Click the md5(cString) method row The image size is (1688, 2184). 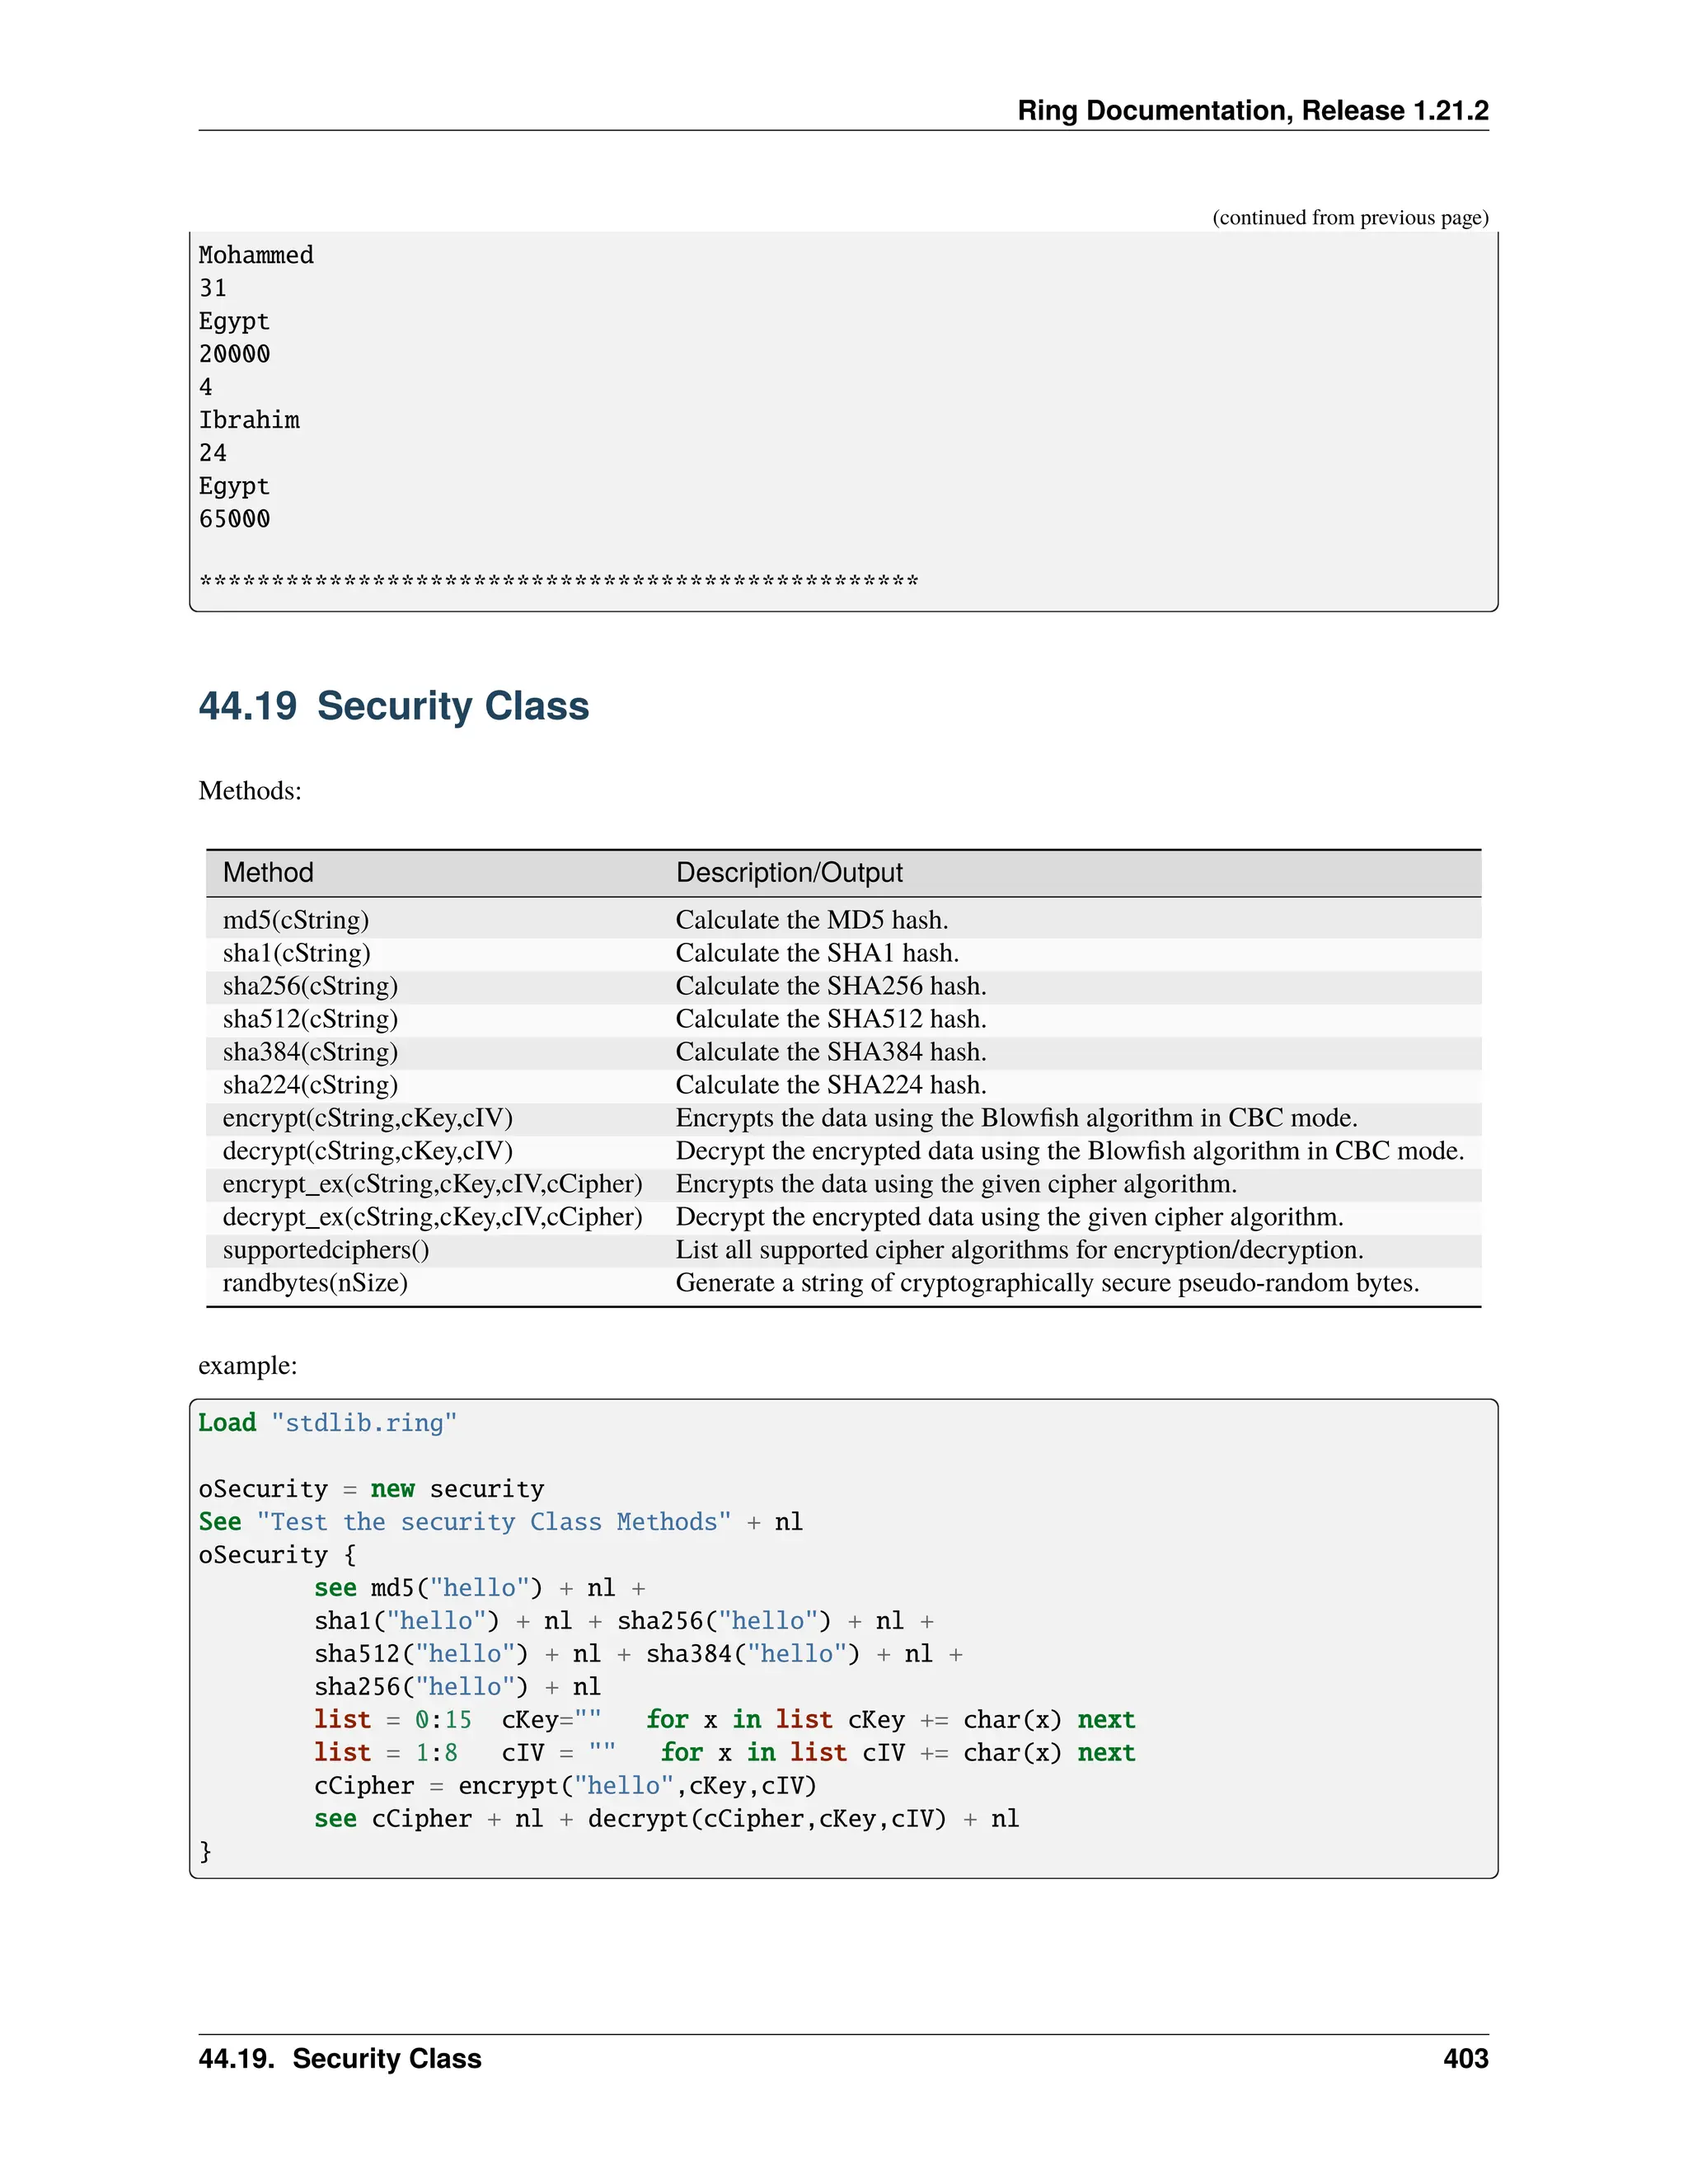(x=296, y=920)
